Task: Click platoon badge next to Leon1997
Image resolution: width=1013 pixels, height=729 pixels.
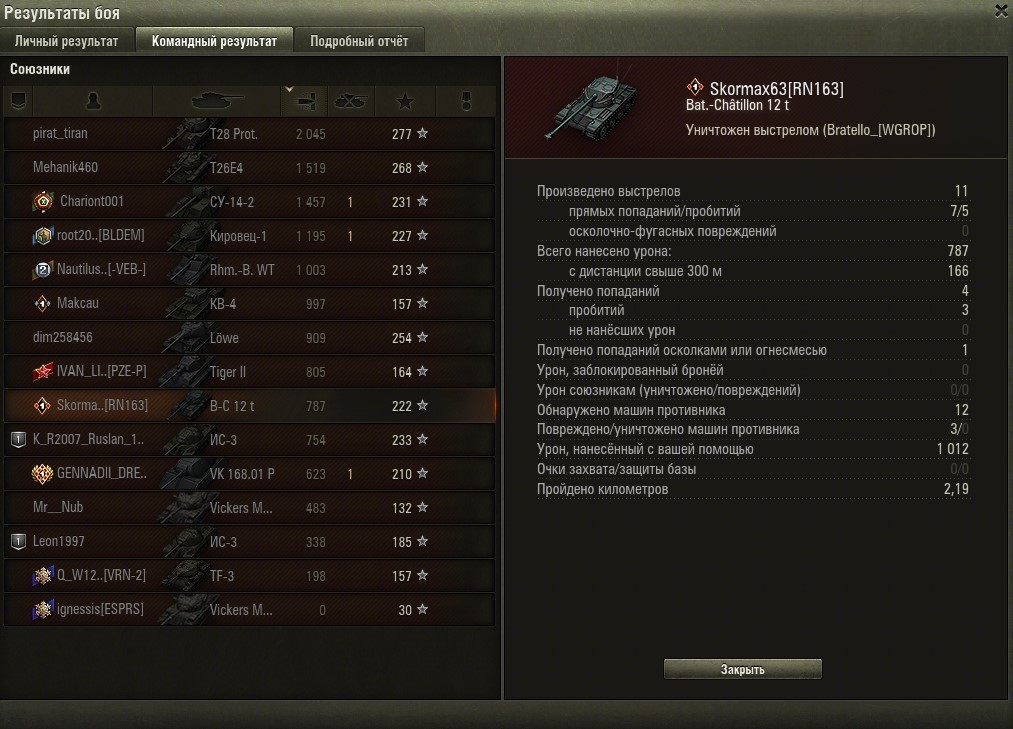Action: click(x=19, y=542)
